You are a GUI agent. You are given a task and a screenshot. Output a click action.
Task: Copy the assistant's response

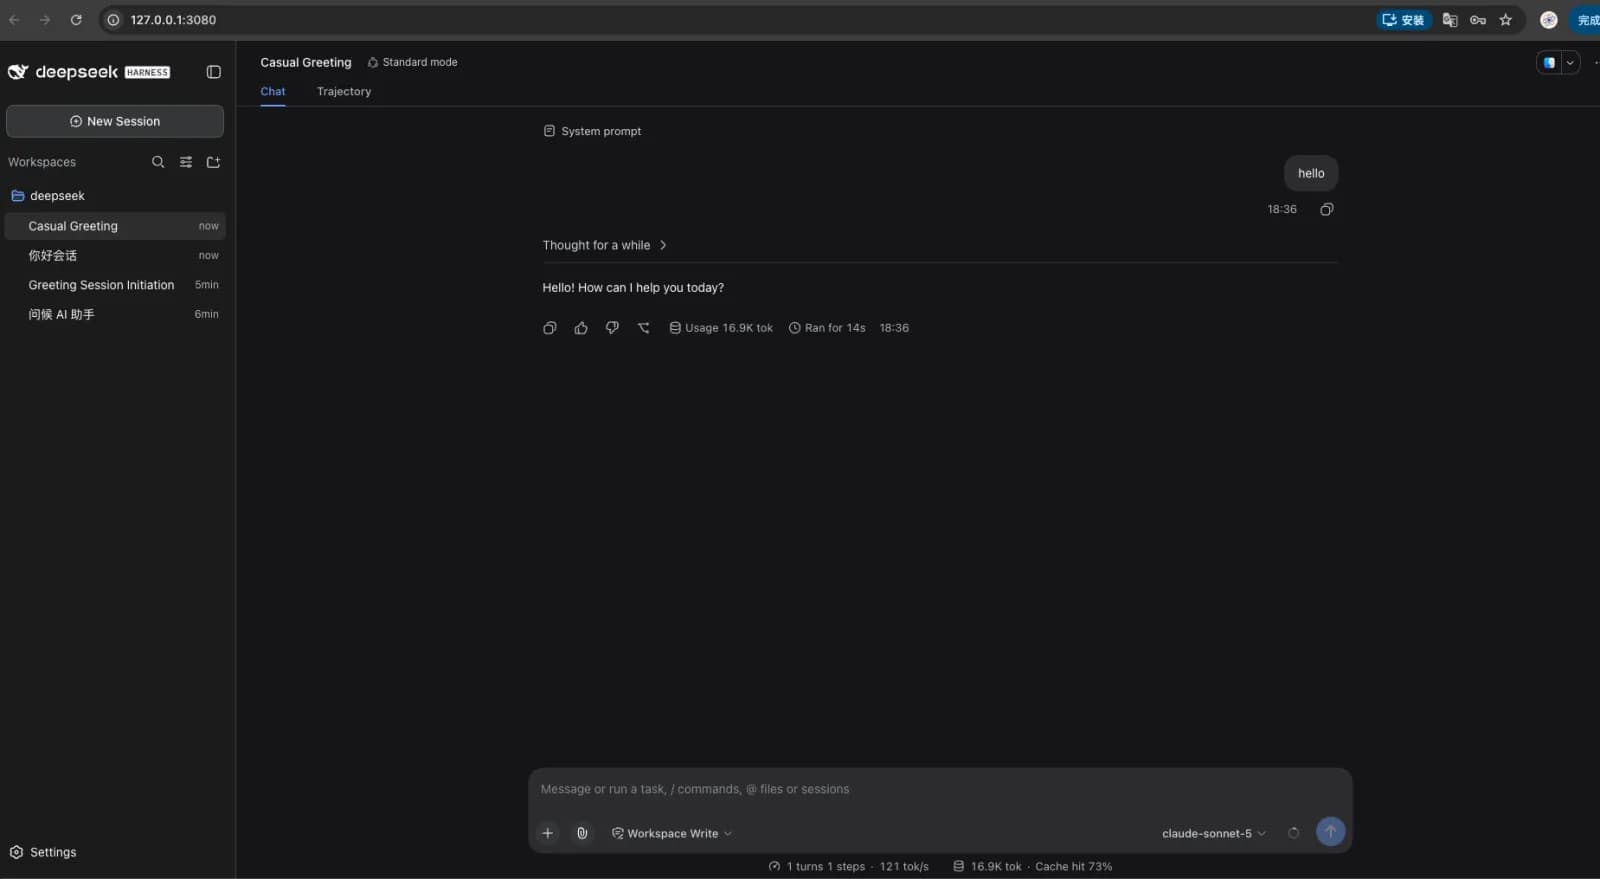point(549,328)
